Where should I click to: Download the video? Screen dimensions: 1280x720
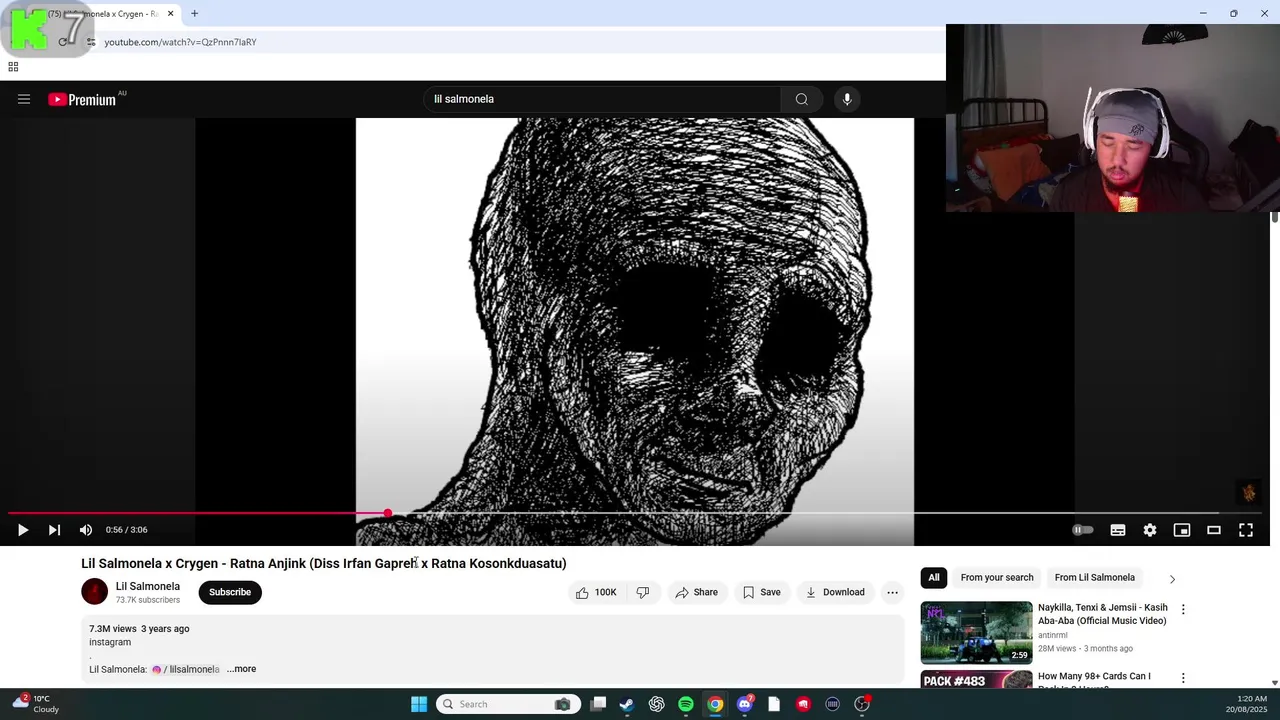tap(835, 592)
